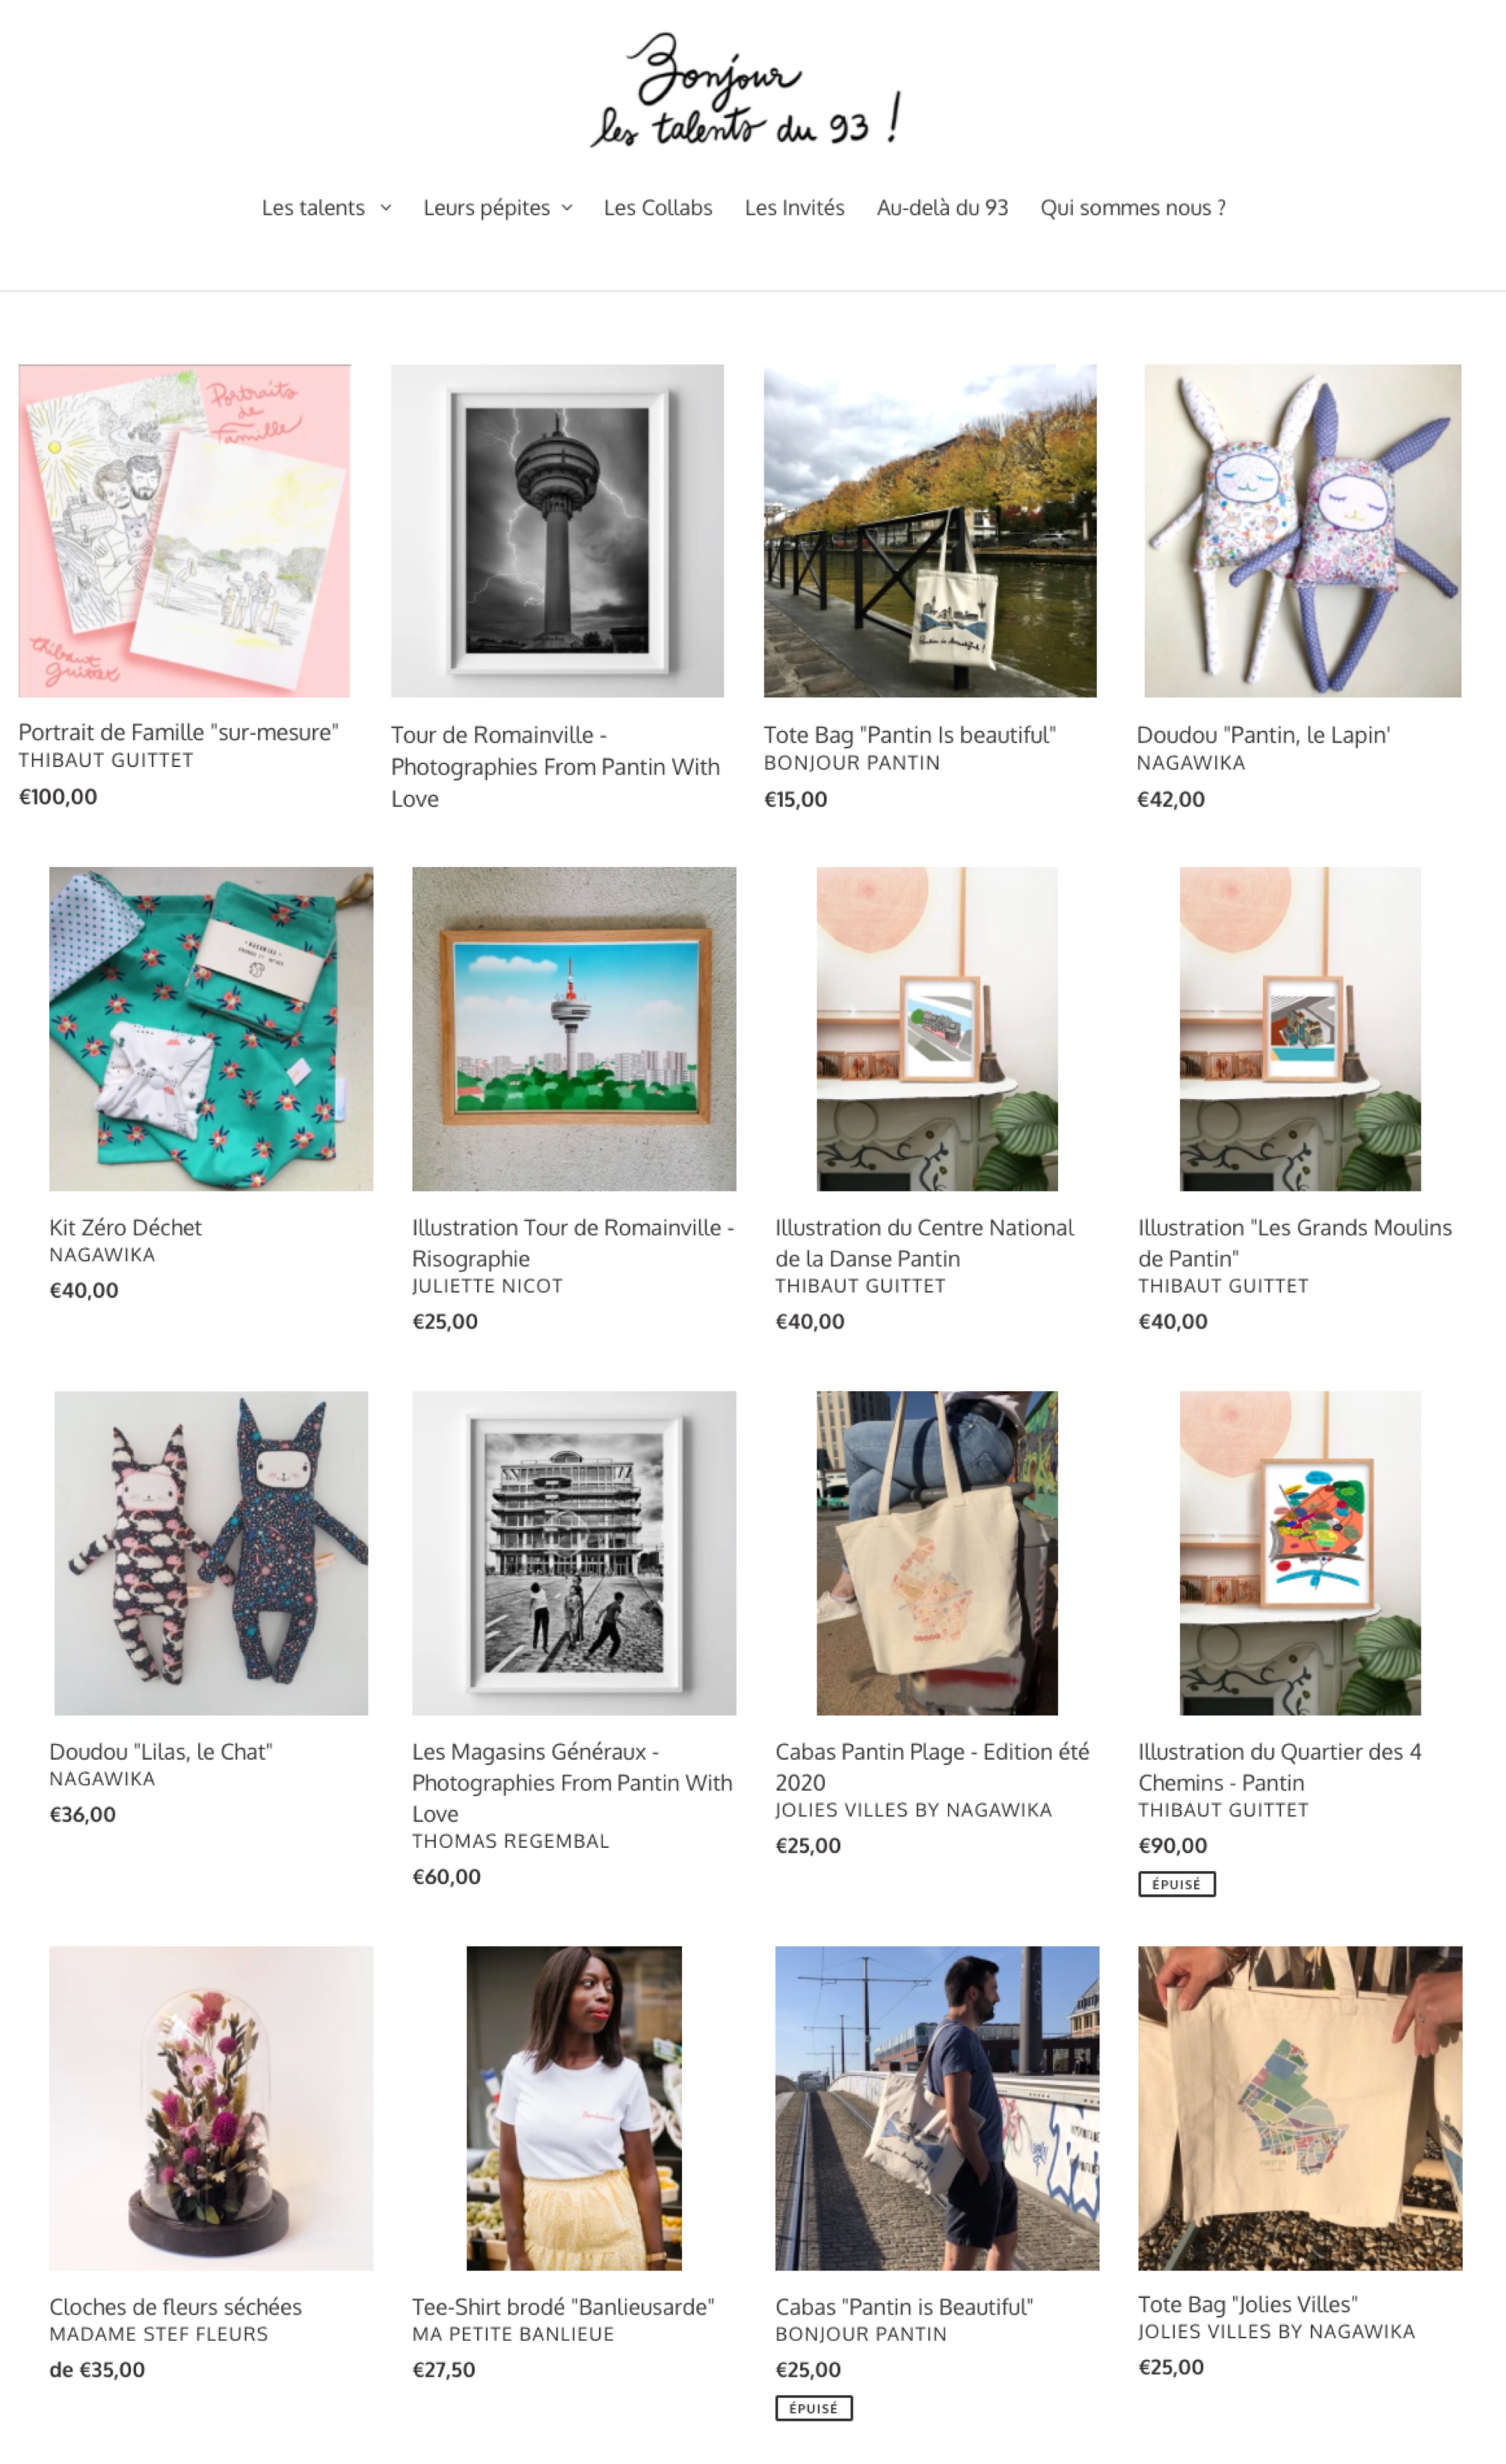Viewport: 1506px width, 2464px height.
Task: View the Doudou Pantin le Lapin image
Action: coord(1302,530)
